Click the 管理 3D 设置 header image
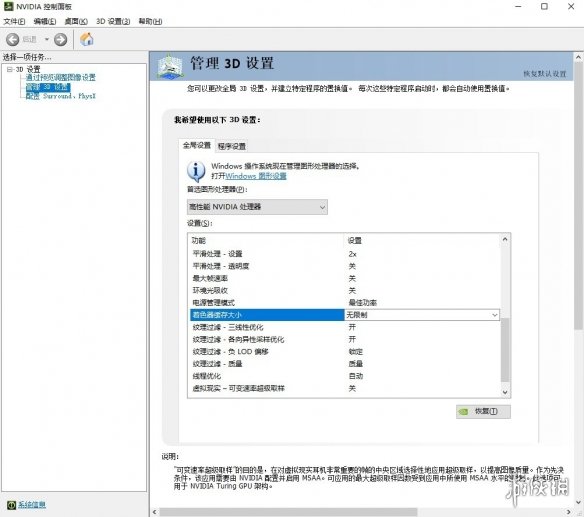Screen dimensions: 584x517 click(x=170, y=67)
